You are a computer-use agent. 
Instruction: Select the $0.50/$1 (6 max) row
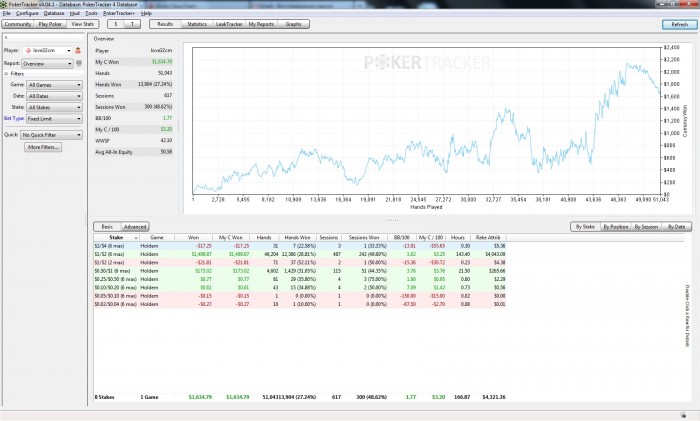[300, 271]
